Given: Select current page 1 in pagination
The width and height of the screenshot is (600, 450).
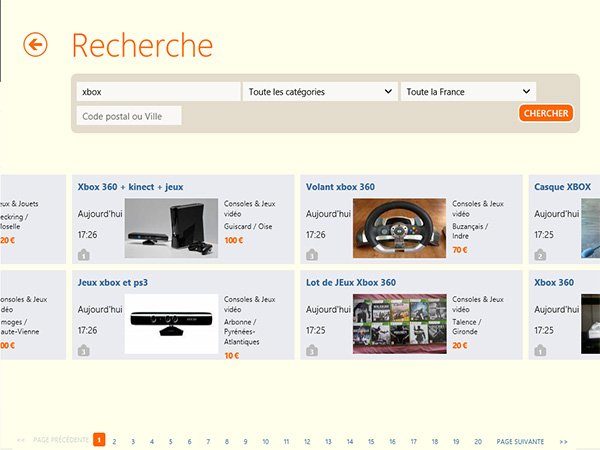Looking at the screenshot, I should click(99, 440).
